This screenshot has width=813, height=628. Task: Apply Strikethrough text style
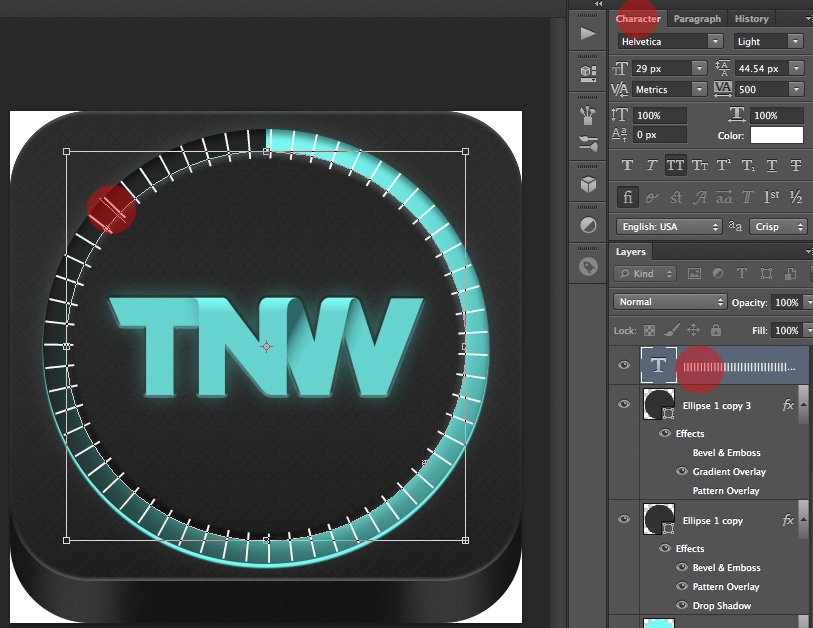(x=796, y=165)
